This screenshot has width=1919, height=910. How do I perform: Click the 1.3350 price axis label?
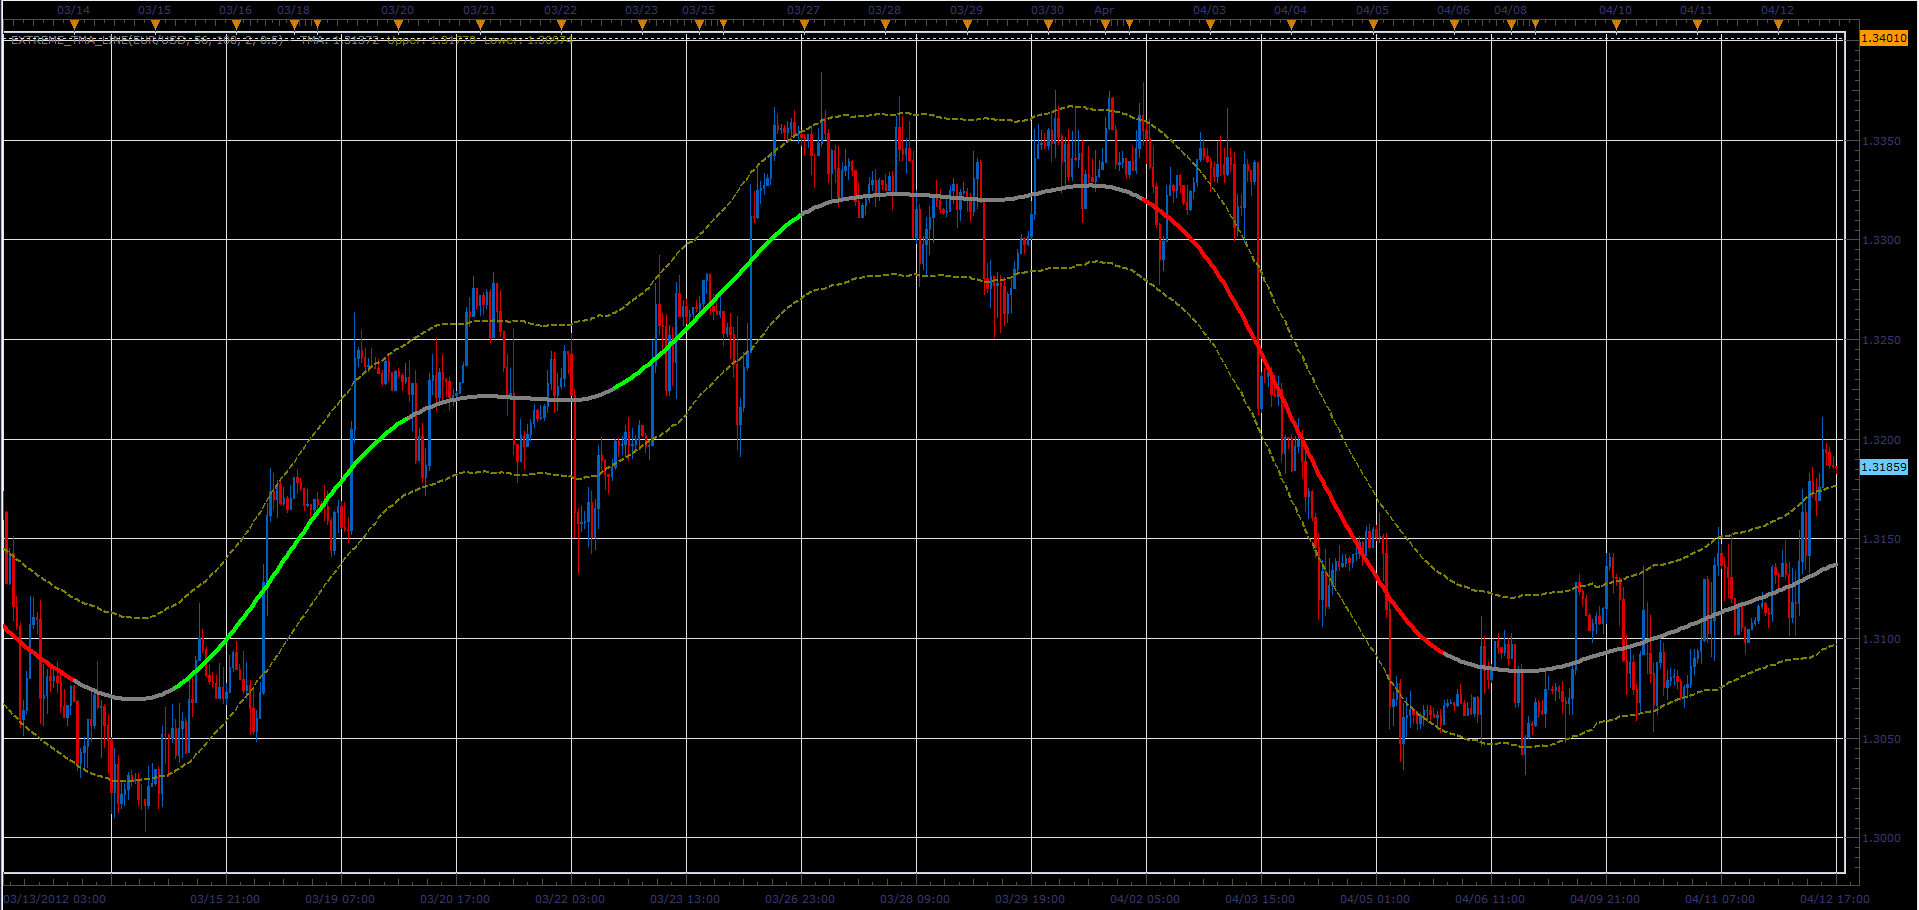[x=1881, y=141]
